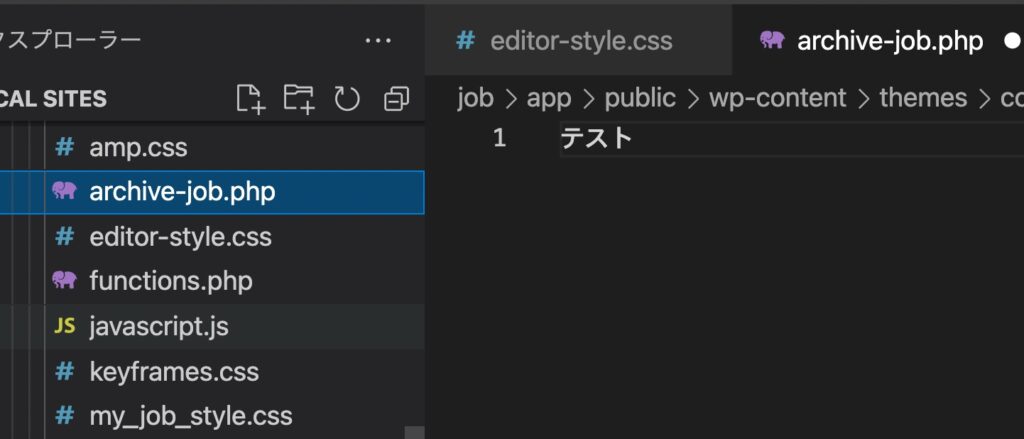This screenshot has height=439, width=1024.
Task: Click the 'app' breadcrumb segment
Action: (x=547, y=98)
